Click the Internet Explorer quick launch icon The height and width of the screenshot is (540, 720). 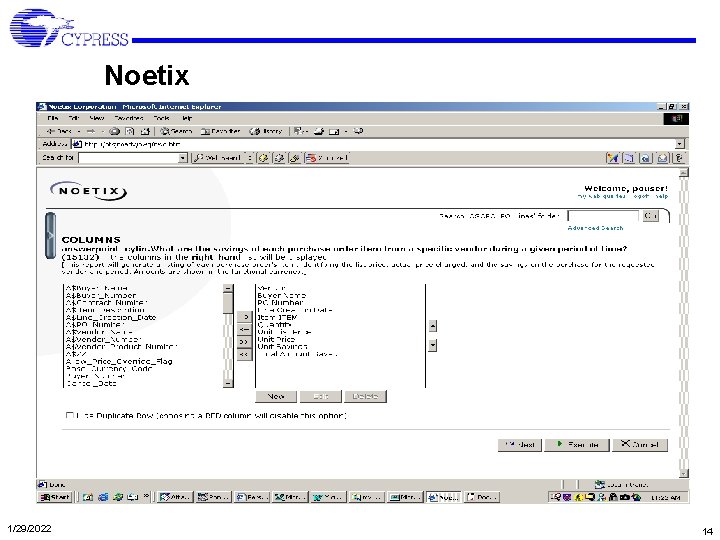pyautogui.click(x=103, y=497)
